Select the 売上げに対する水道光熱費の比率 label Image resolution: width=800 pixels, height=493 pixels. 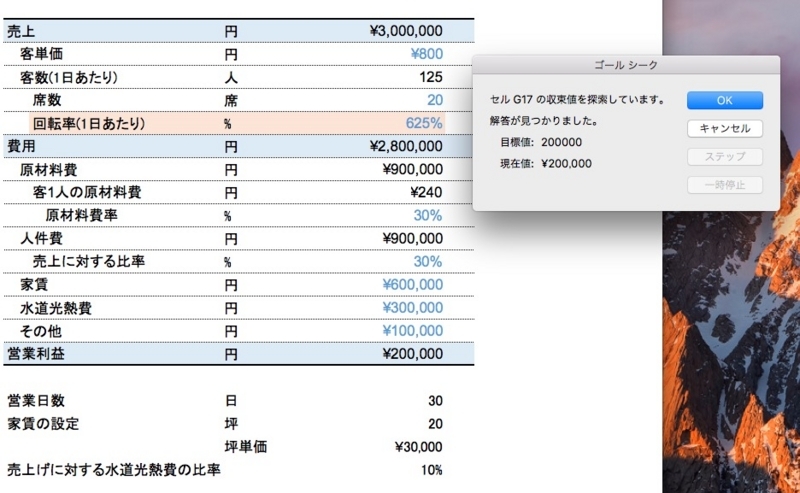pyautogui.click(x=114, y=470)
